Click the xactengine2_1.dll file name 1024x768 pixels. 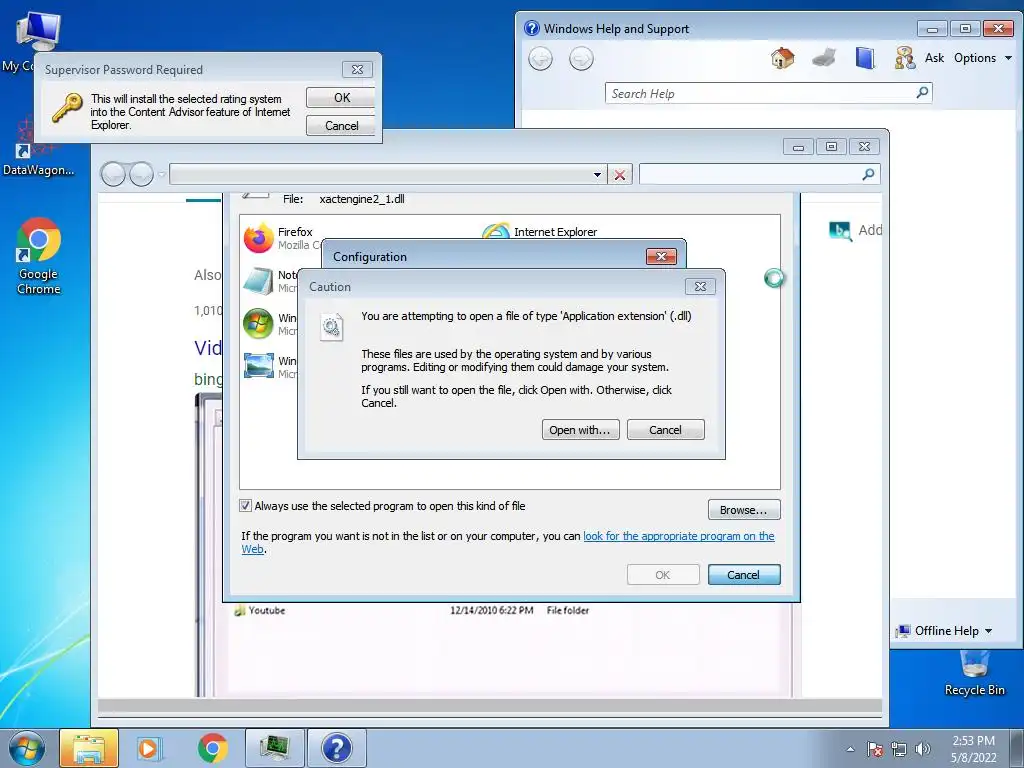click(362, 199)
